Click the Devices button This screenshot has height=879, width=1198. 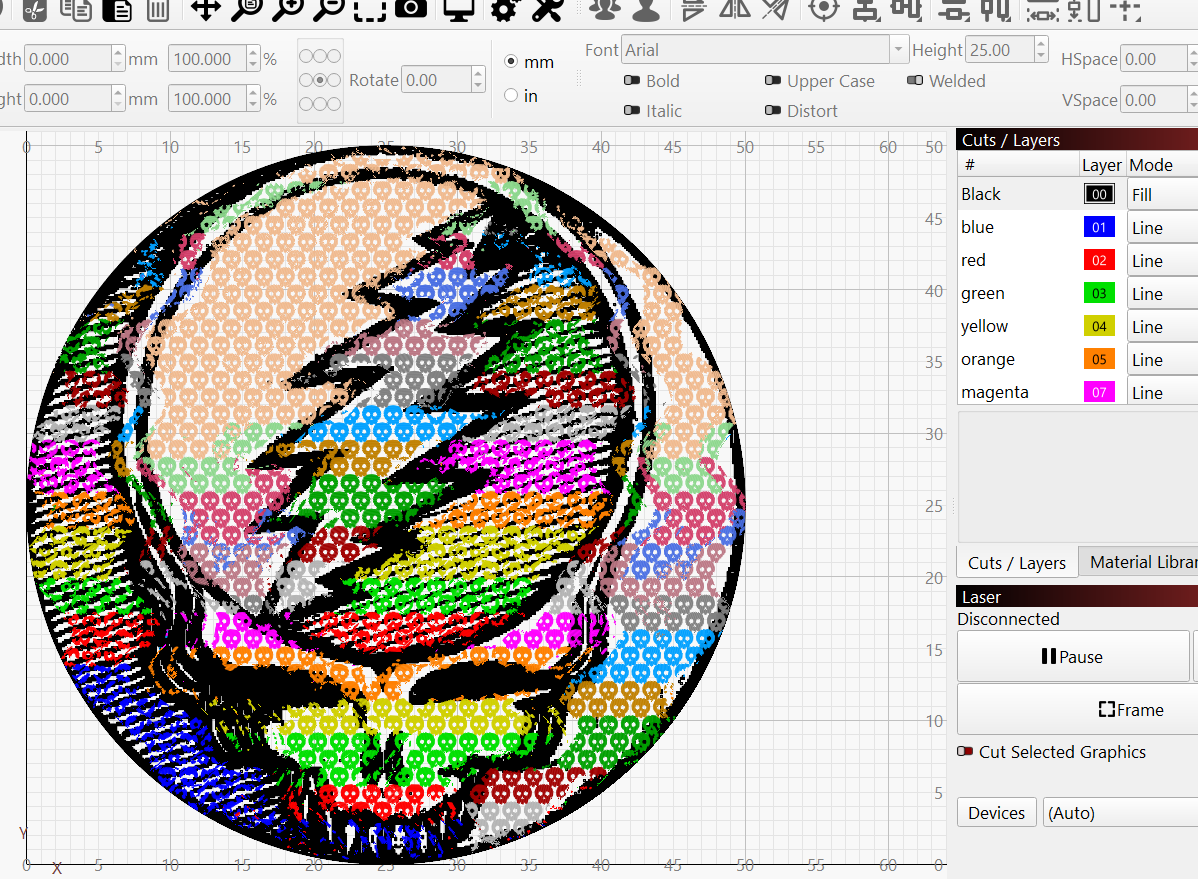996,813
